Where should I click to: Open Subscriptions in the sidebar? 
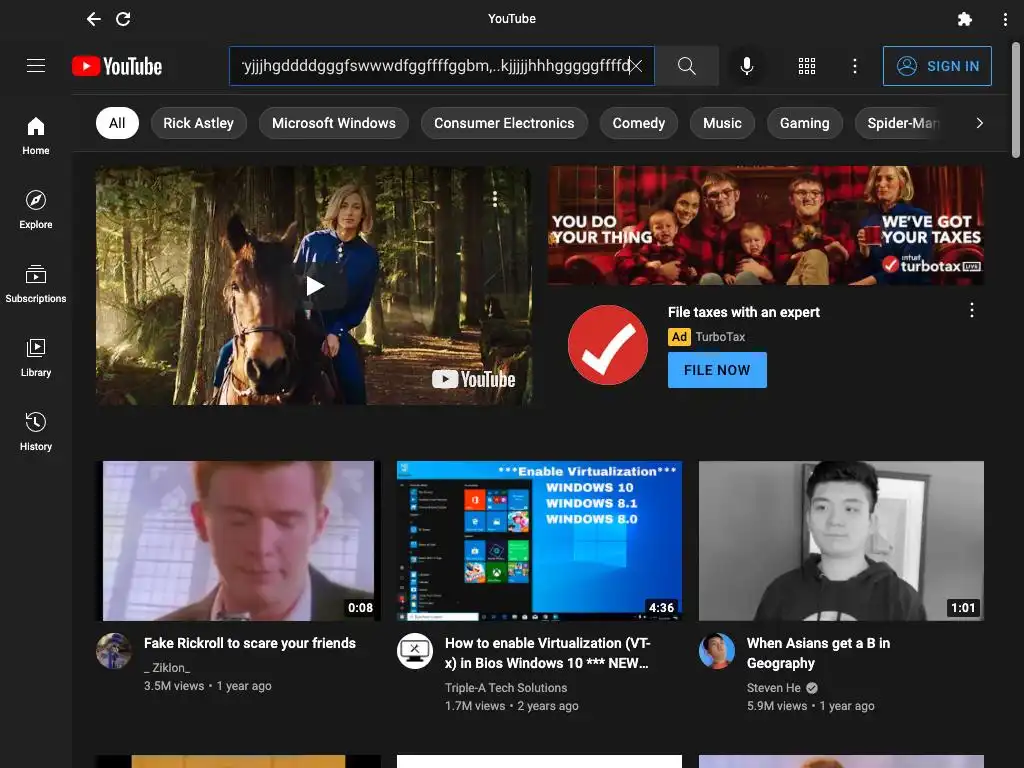point(36,284)
